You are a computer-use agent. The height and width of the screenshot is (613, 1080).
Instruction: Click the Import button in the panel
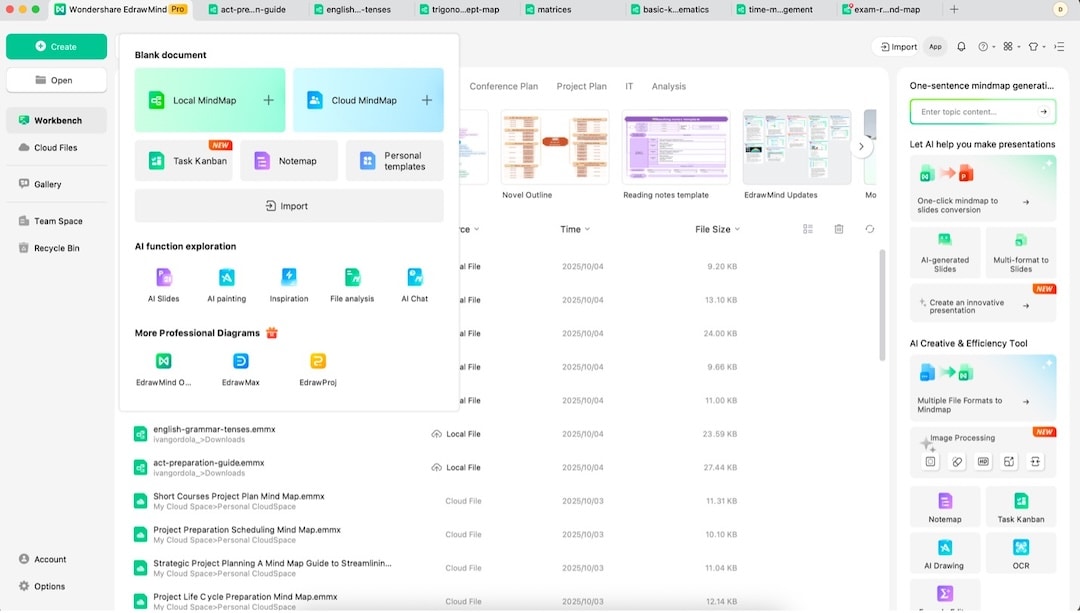click(288, 205)
